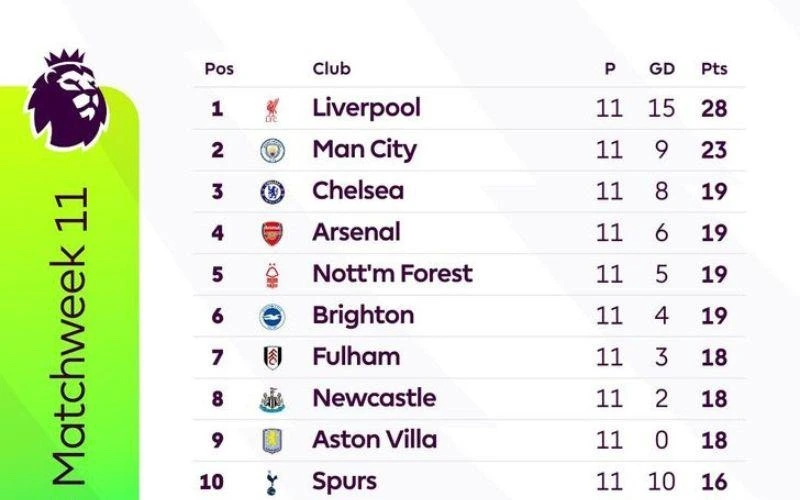
Task: Click the Man City club badge
Action: (272, 151)
